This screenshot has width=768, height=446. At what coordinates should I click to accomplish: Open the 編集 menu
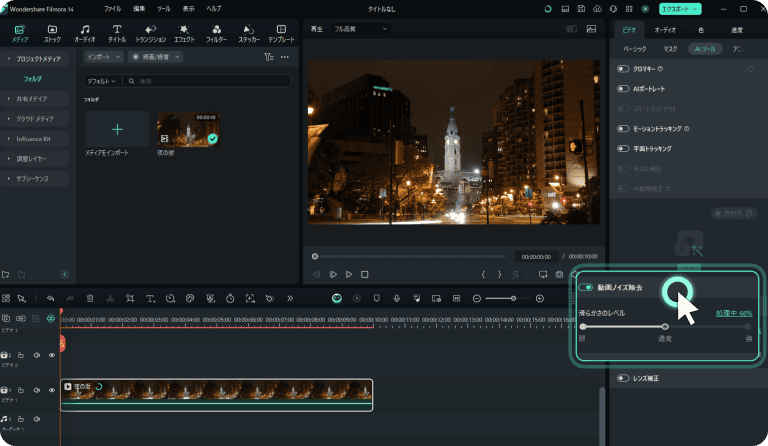(x=139, y=9)
